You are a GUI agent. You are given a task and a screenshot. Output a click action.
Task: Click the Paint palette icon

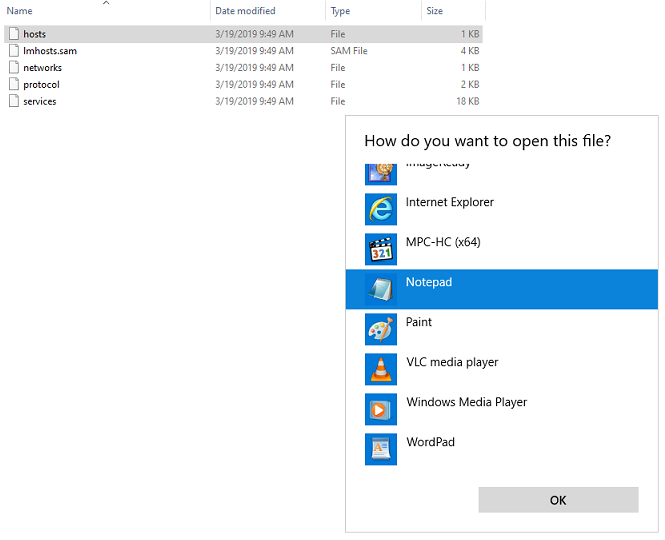381,329
